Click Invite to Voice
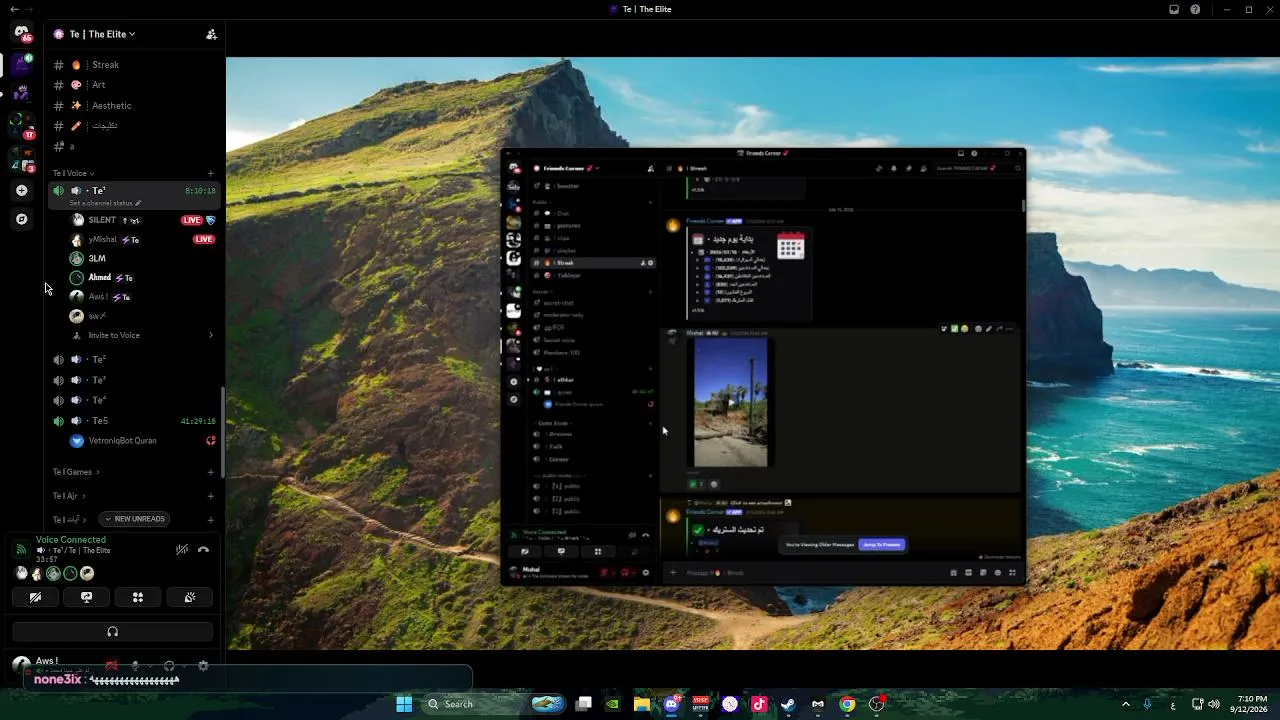The image size is (1280, 720). tap(114, 335)
